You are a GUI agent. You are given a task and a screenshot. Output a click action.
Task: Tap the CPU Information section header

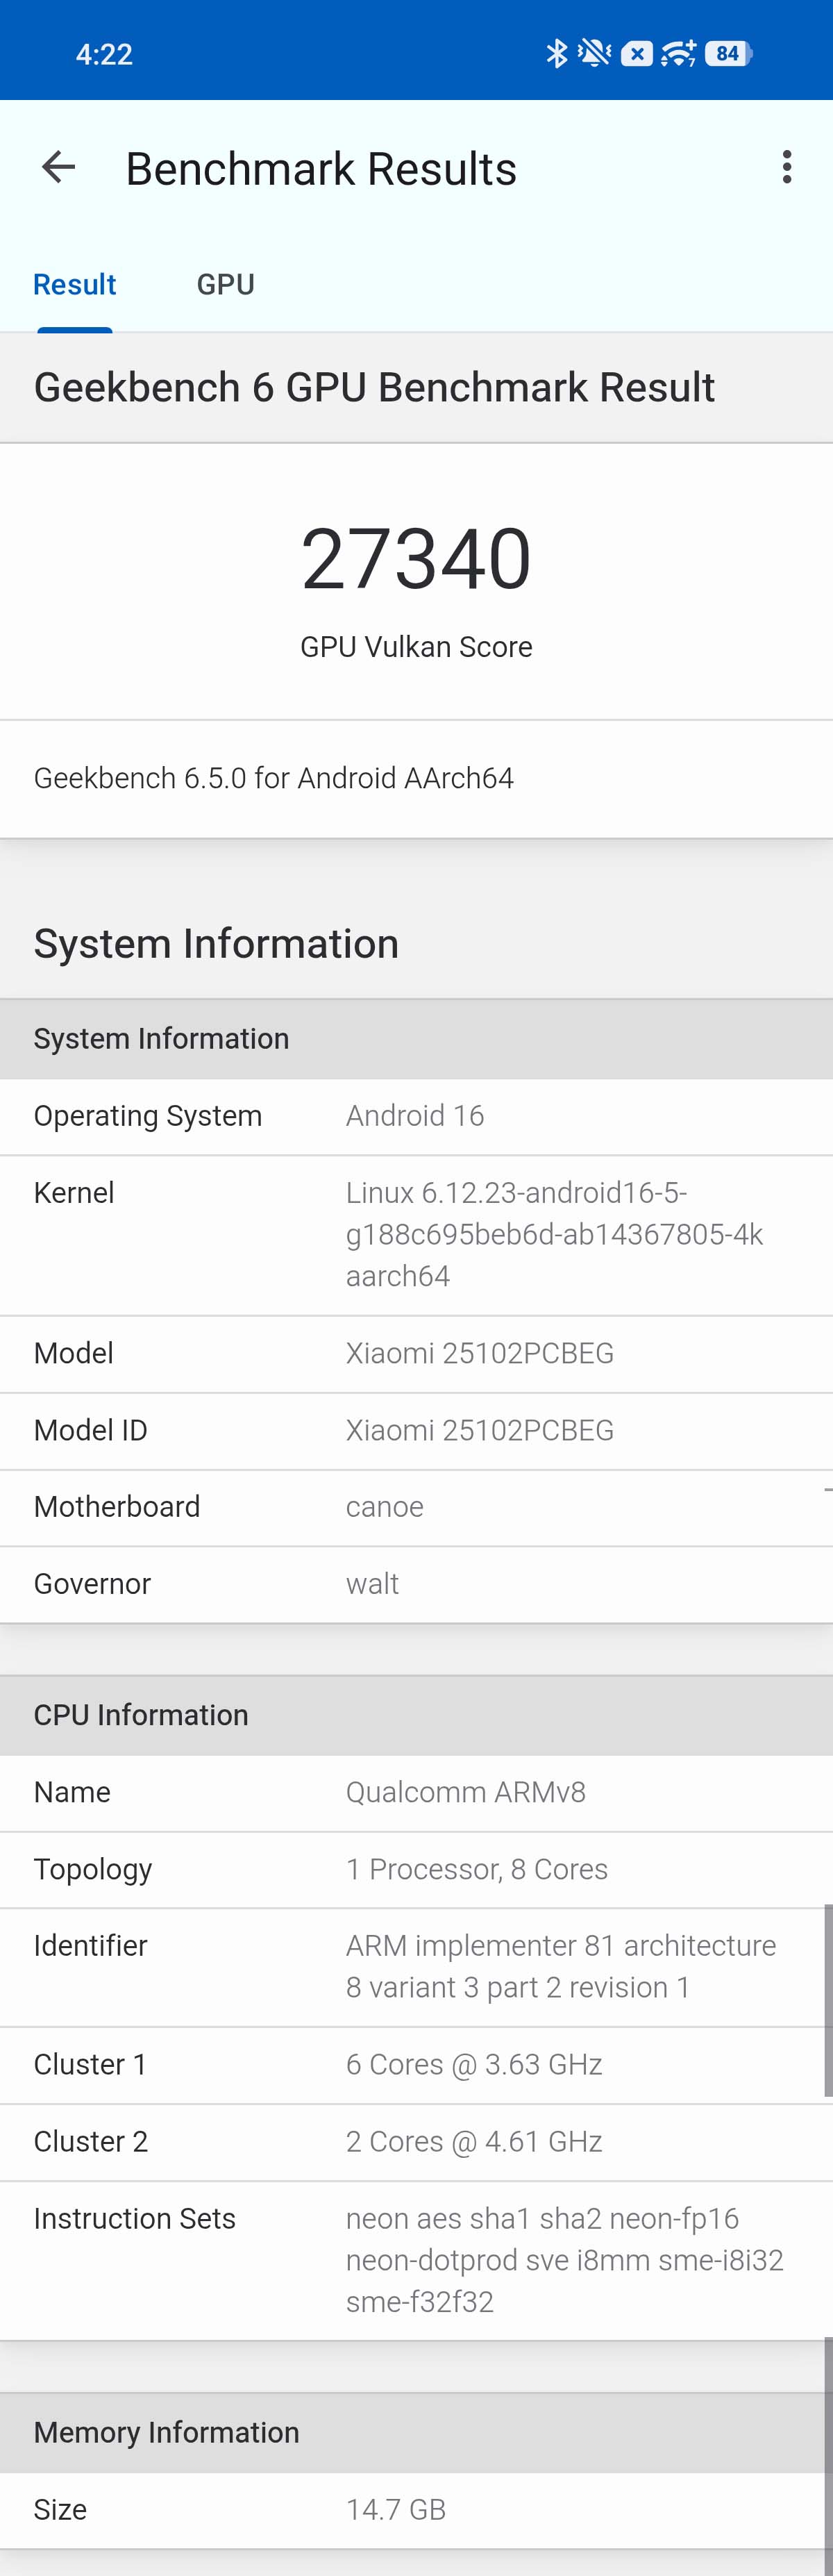click(416, 1715)
